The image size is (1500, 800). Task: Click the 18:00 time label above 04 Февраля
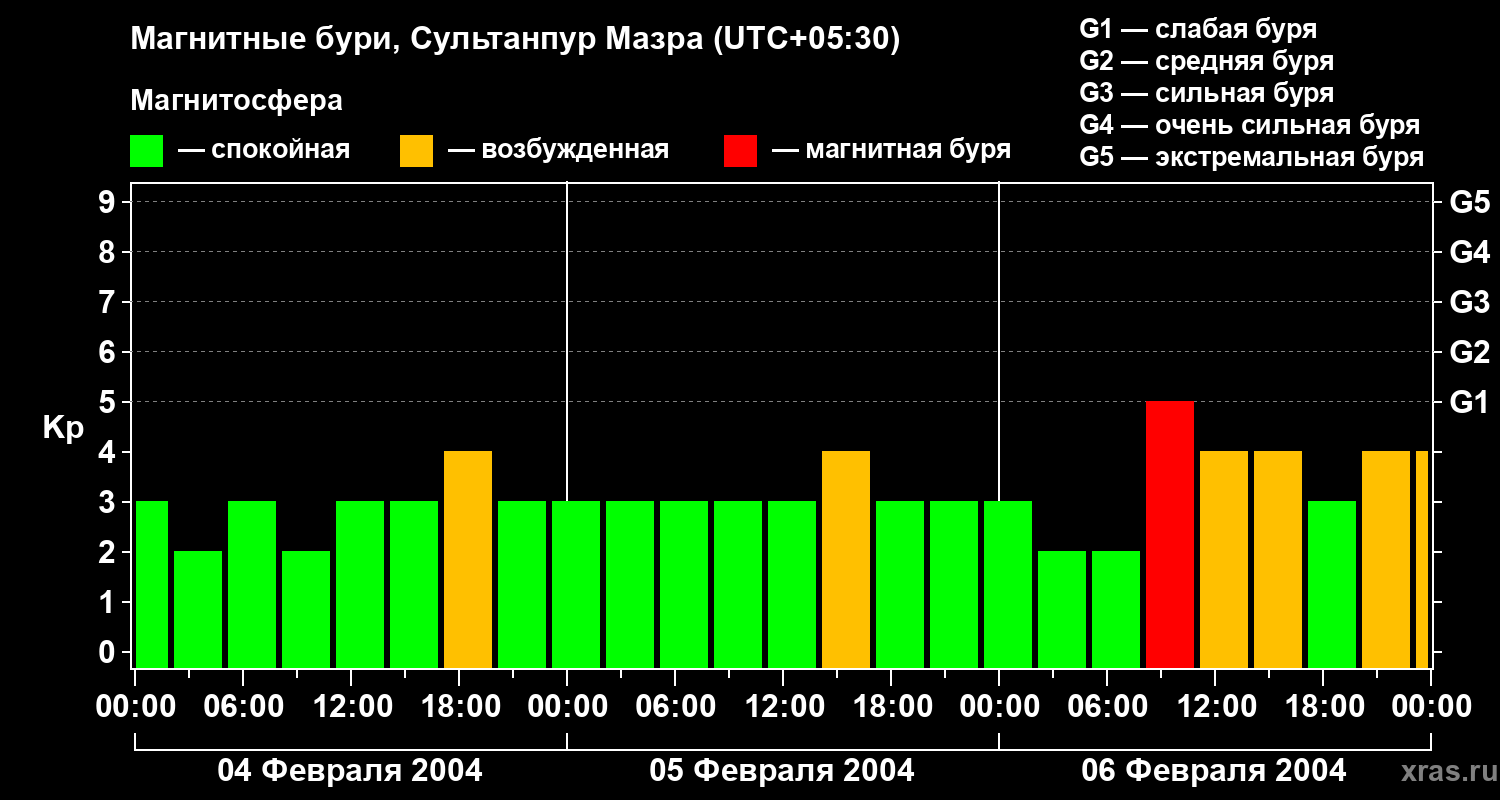click(459, 707)
